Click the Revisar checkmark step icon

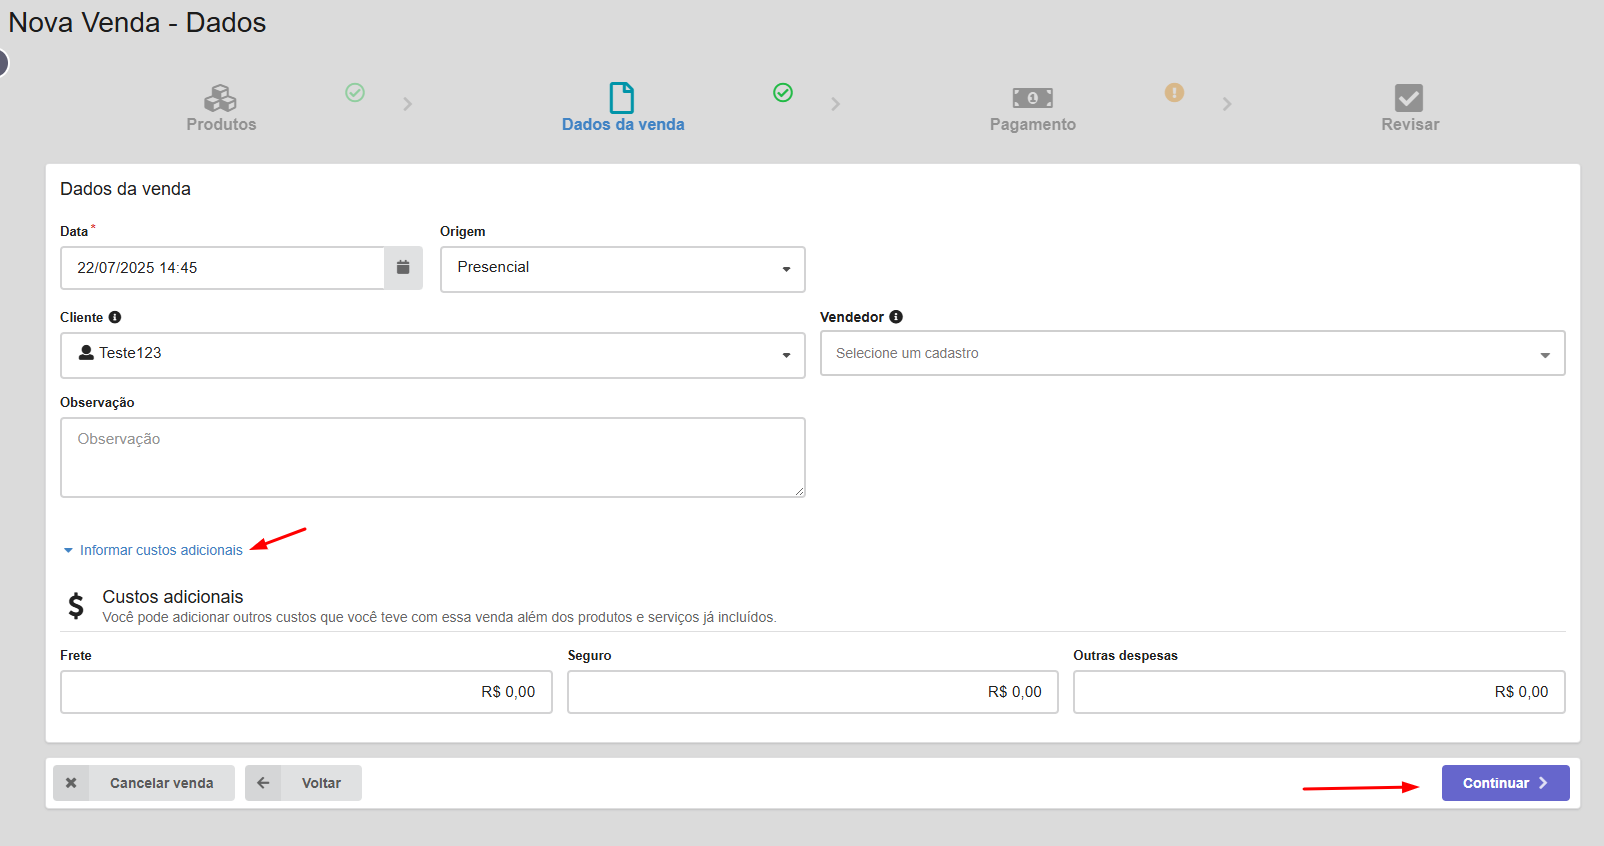(x=1408, y=98)
